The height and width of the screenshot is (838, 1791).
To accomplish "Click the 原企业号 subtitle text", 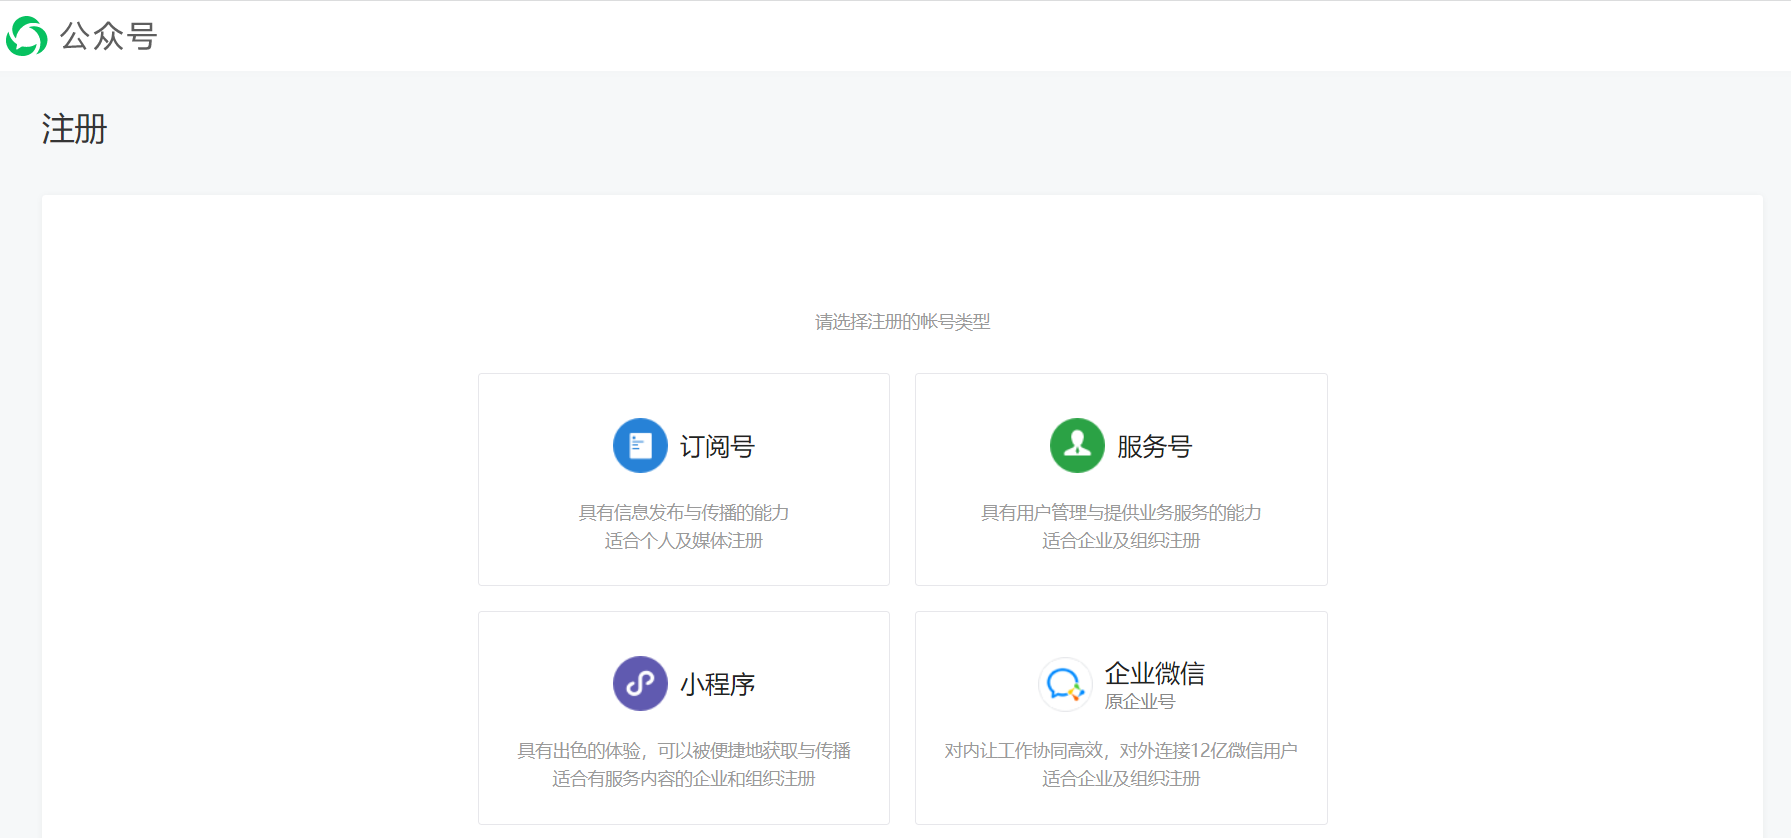I will (1139, 702).
